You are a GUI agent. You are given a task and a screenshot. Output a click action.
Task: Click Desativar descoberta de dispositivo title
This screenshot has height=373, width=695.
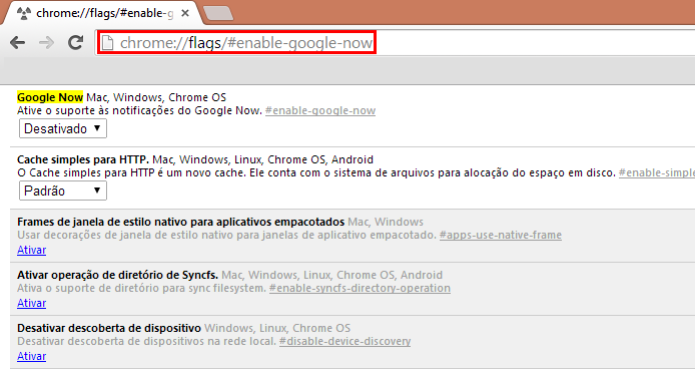tap(109, 328)
